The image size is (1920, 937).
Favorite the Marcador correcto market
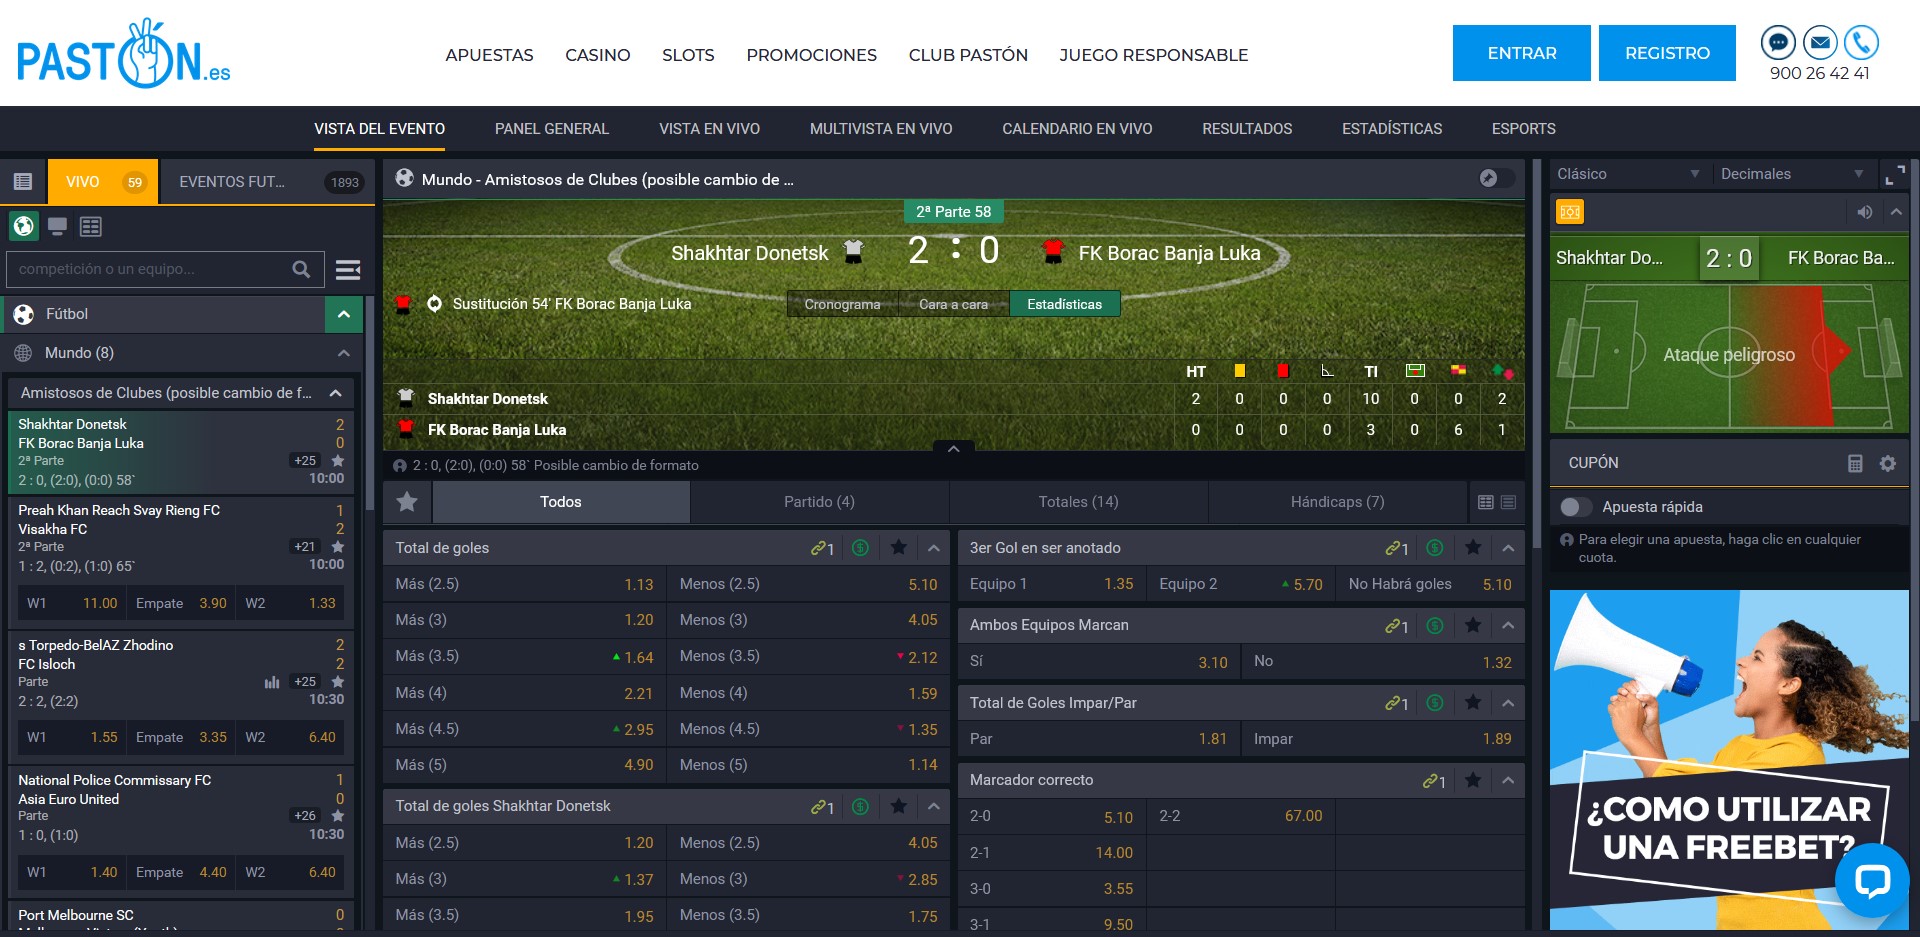tap(1473, 780)
